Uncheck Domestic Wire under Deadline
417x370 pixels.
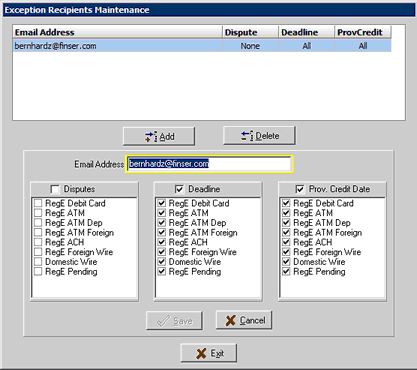click(162, 262)
